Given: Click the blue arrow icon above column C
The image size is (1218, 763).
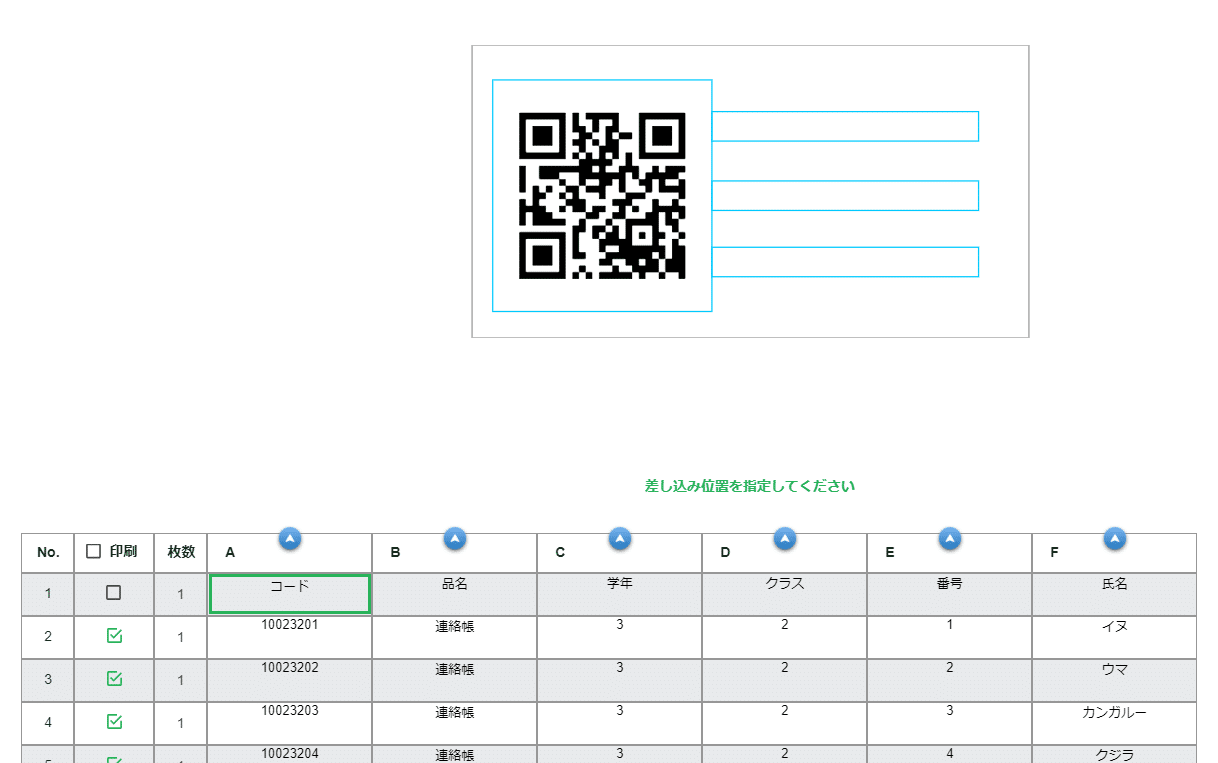Looking at the screenshot, I should click(620, 538).
